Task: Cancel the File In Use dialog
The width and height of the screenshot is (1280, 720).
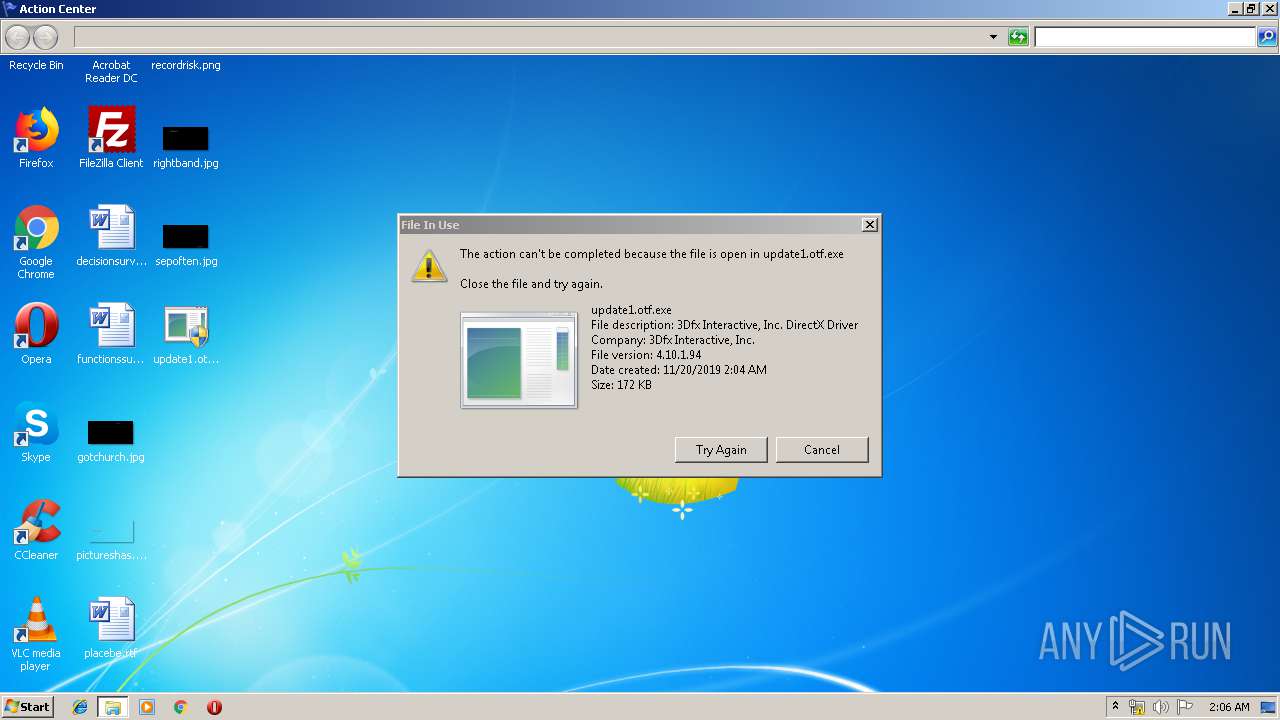Action: point(822,450)
